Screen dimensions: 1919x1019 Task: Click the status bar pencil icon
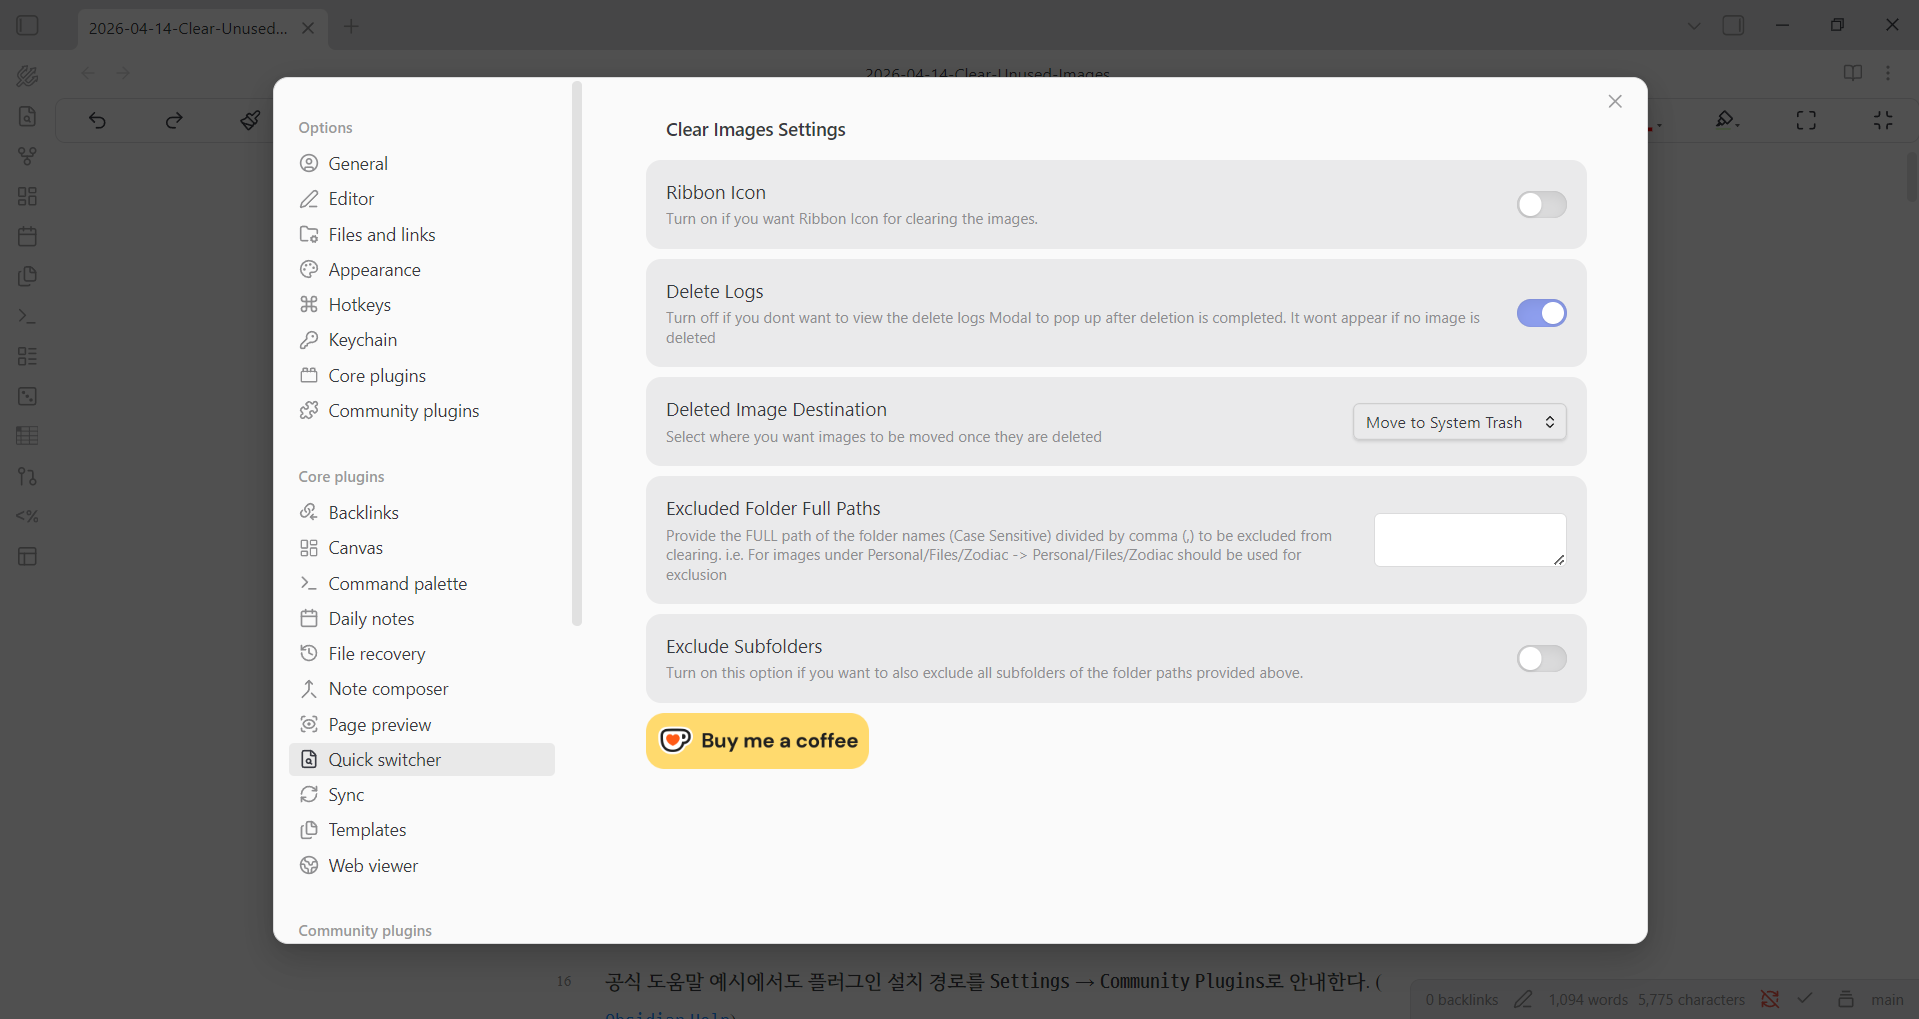(1523, 999)
